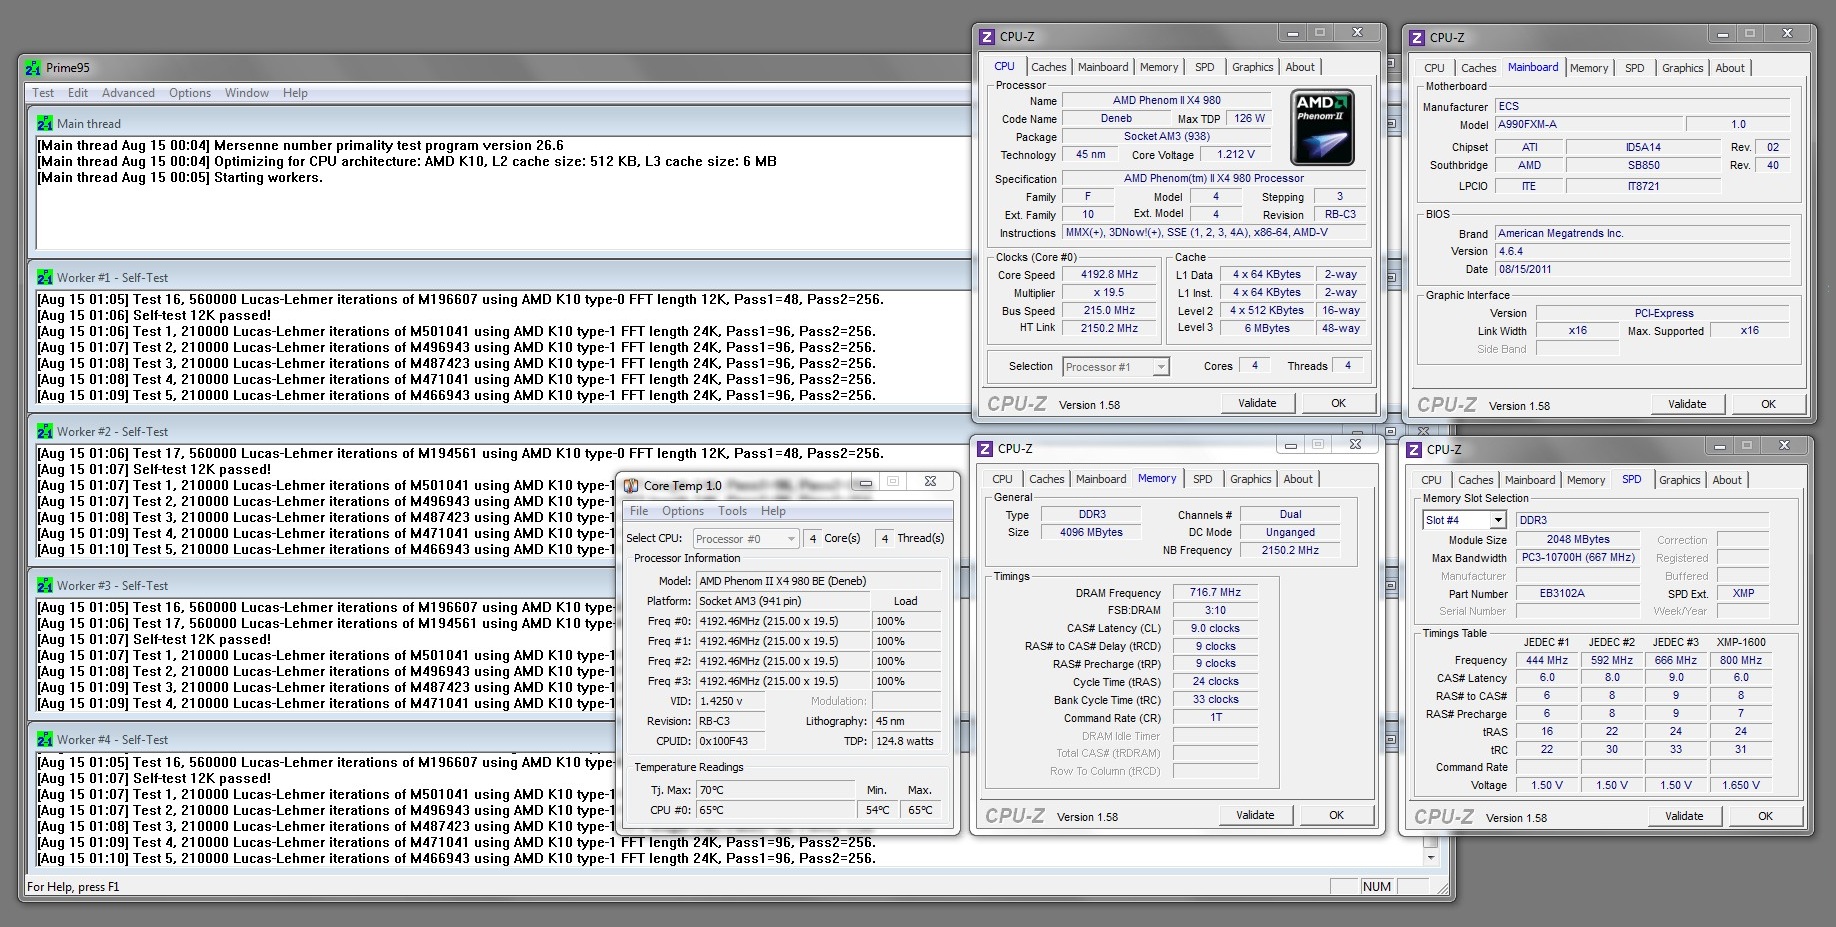Open About tab in CPU-Z SPD window

pos(1727,480)
